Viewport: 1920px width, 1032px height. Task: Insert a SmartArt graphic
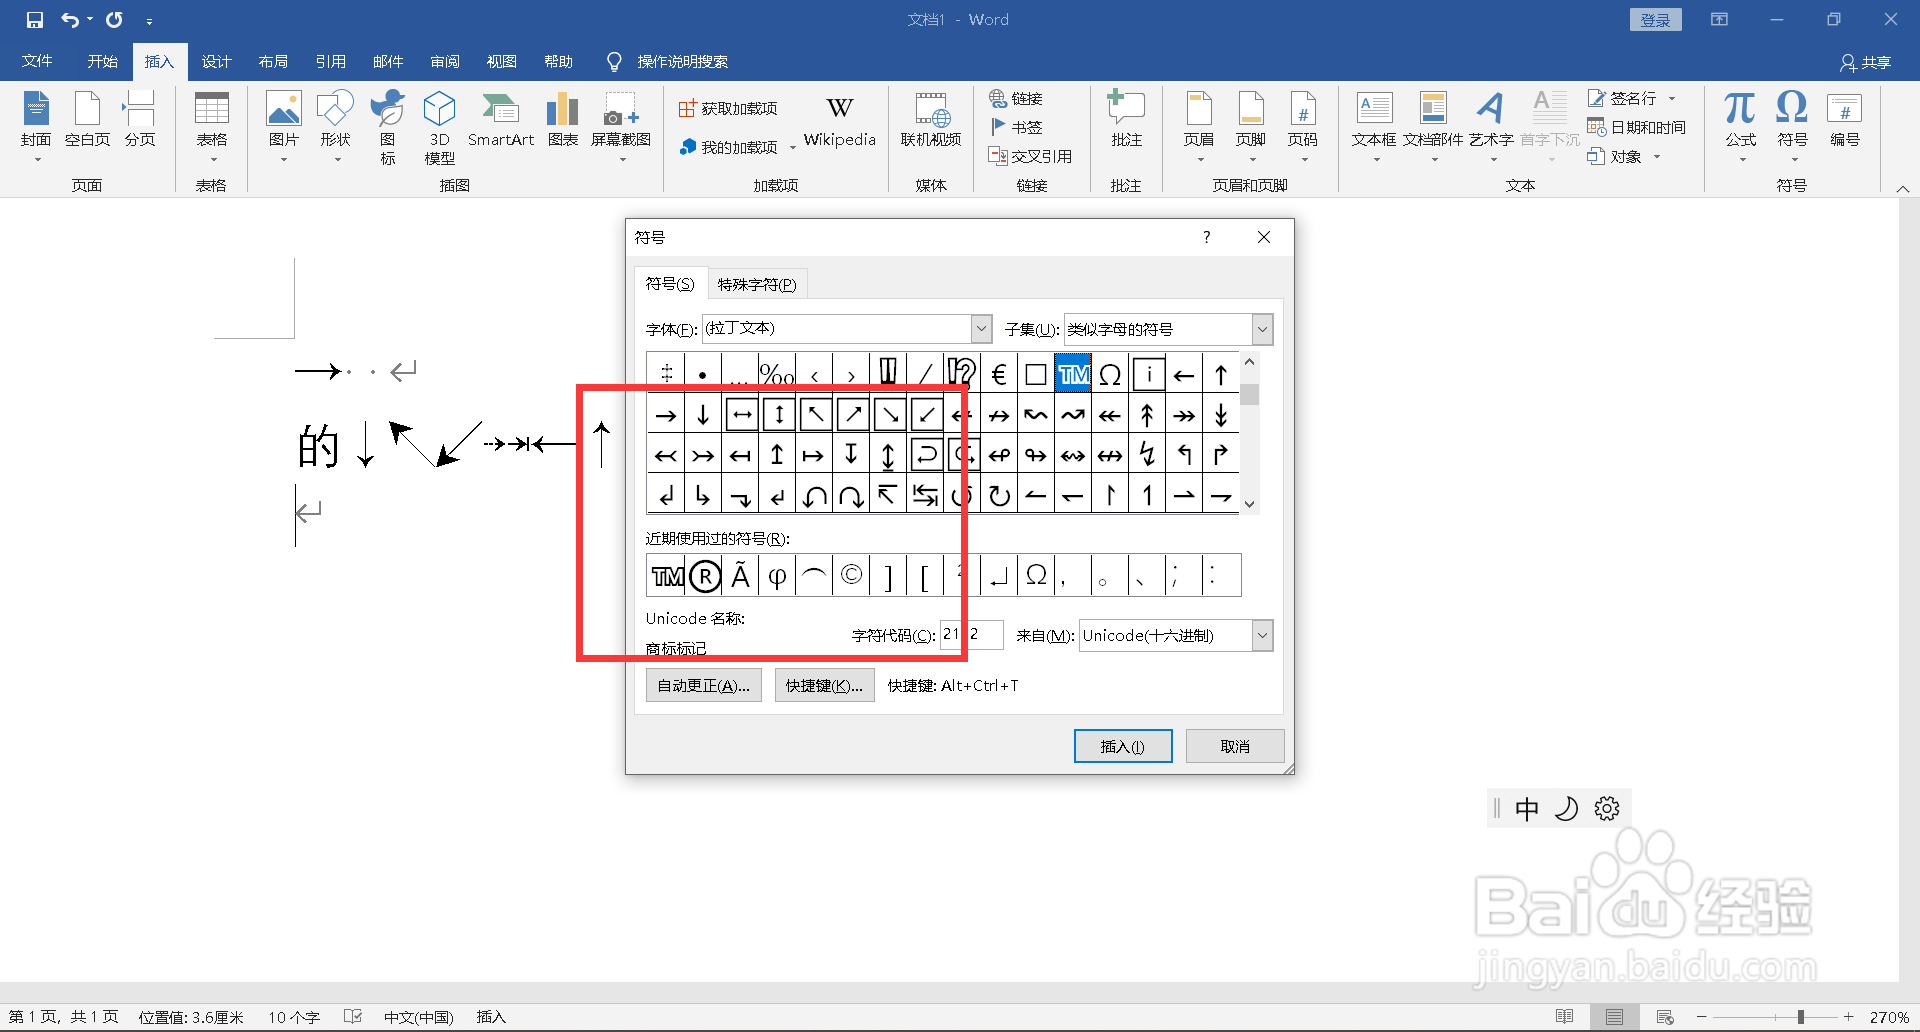[501, 120]
